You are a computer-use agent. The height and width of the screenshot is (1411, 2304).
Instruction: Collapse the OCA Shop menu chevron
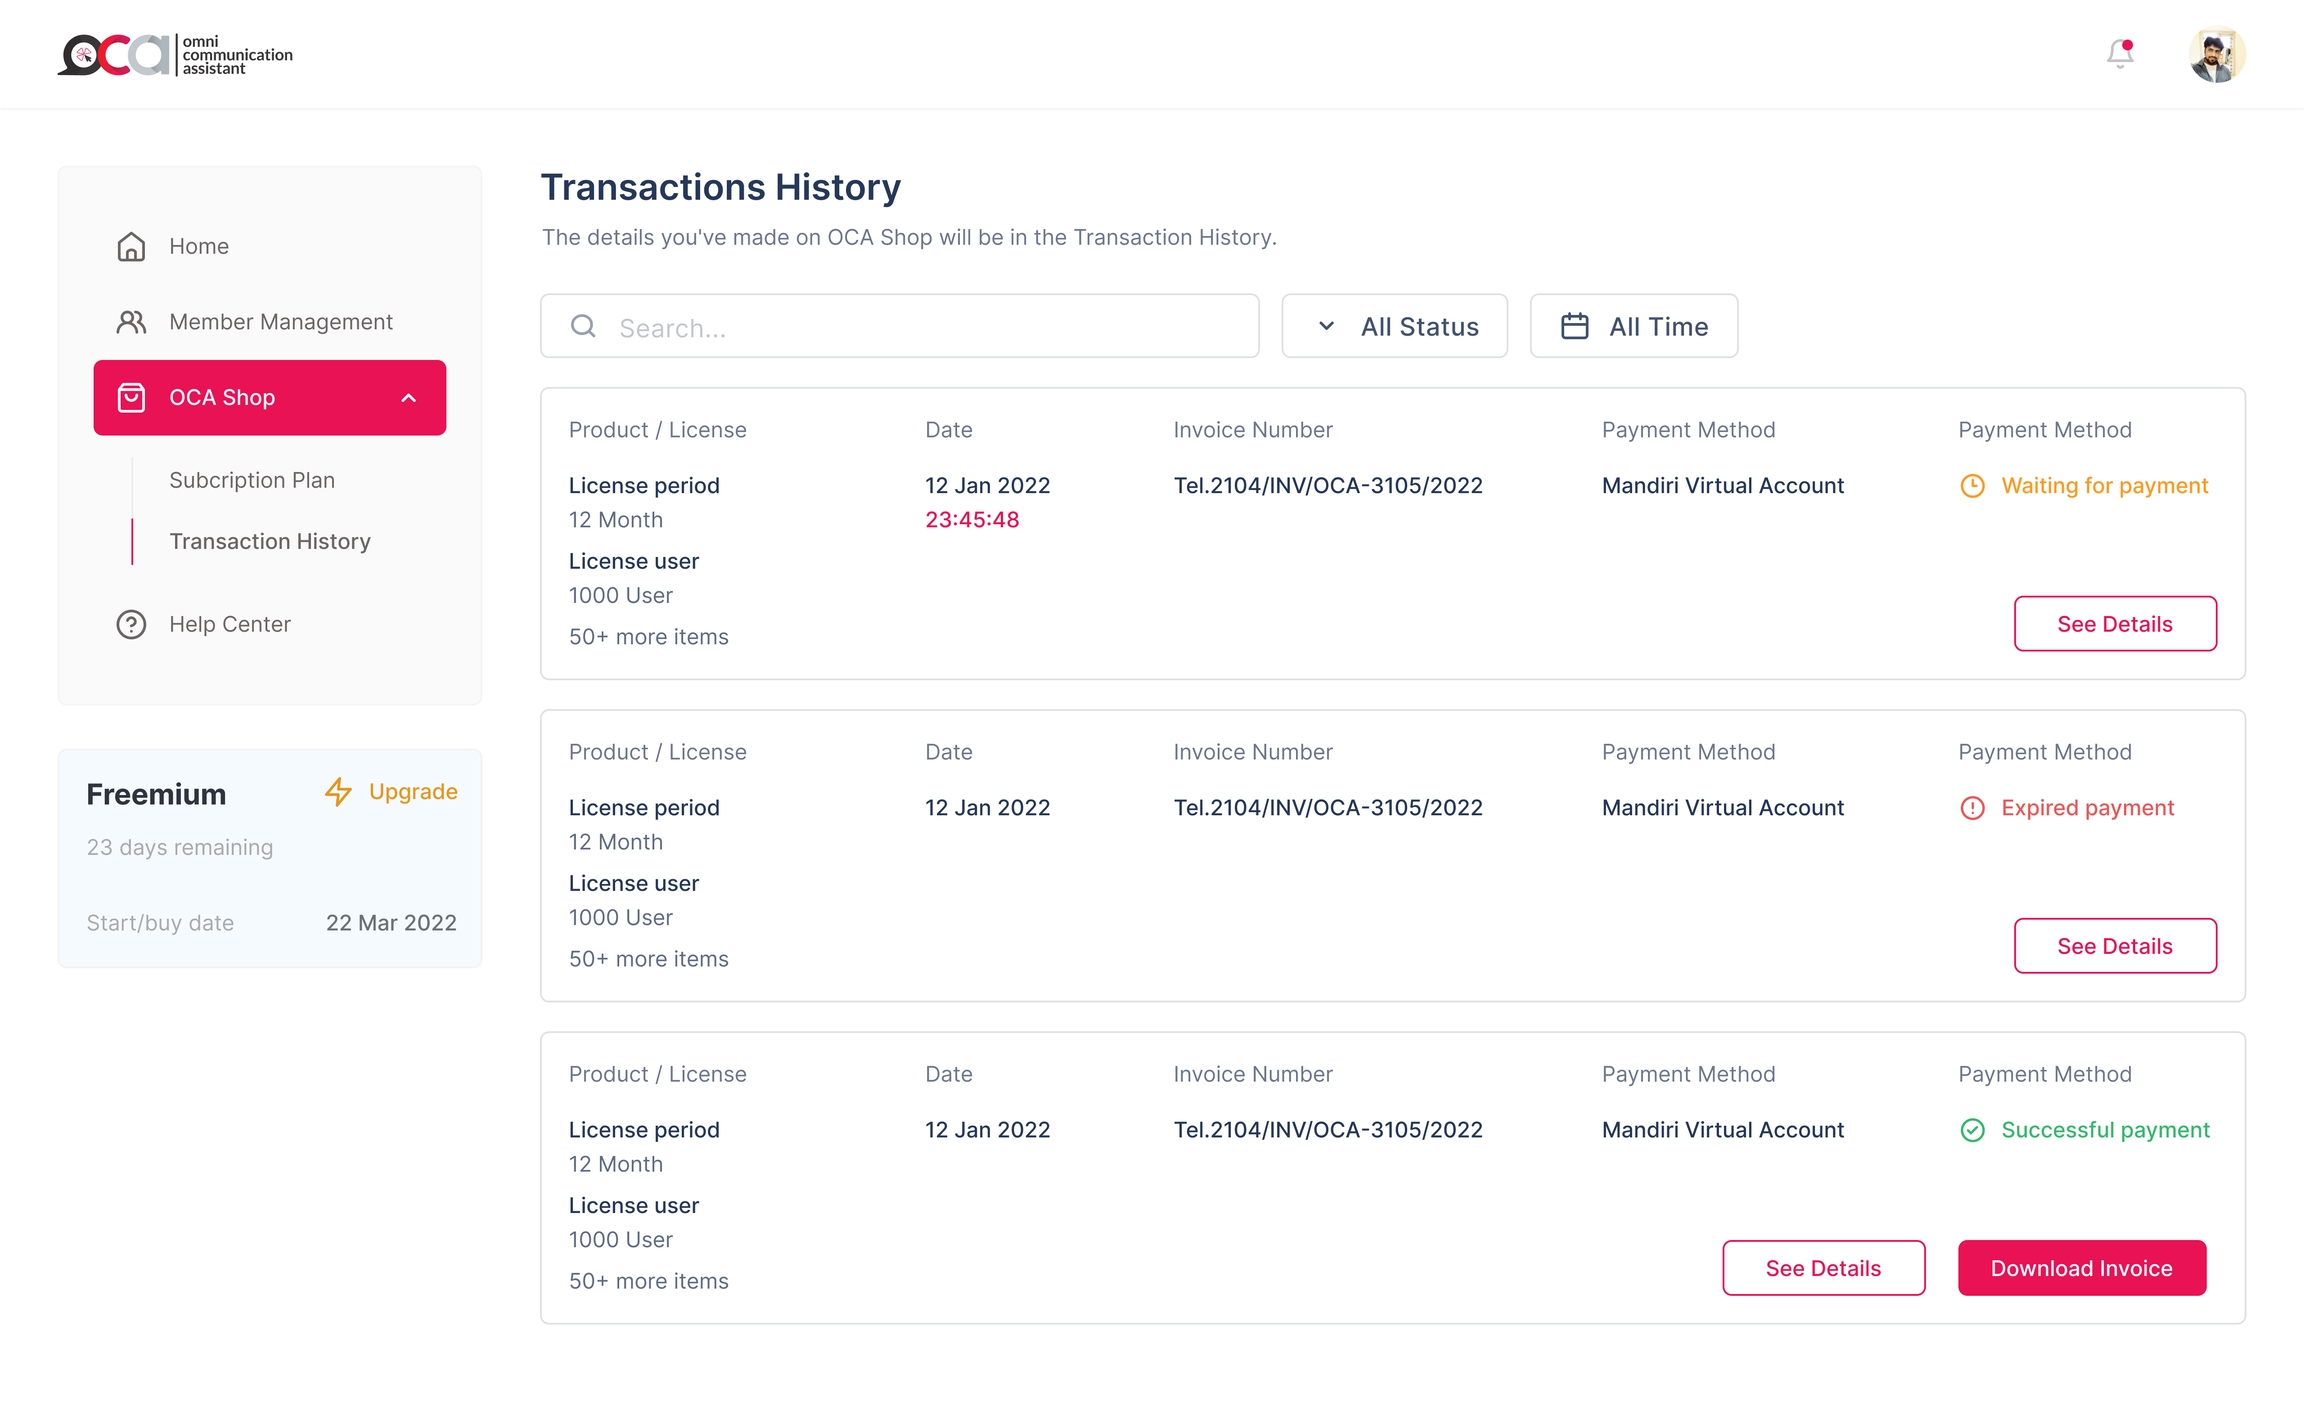[x=408, y=398]
